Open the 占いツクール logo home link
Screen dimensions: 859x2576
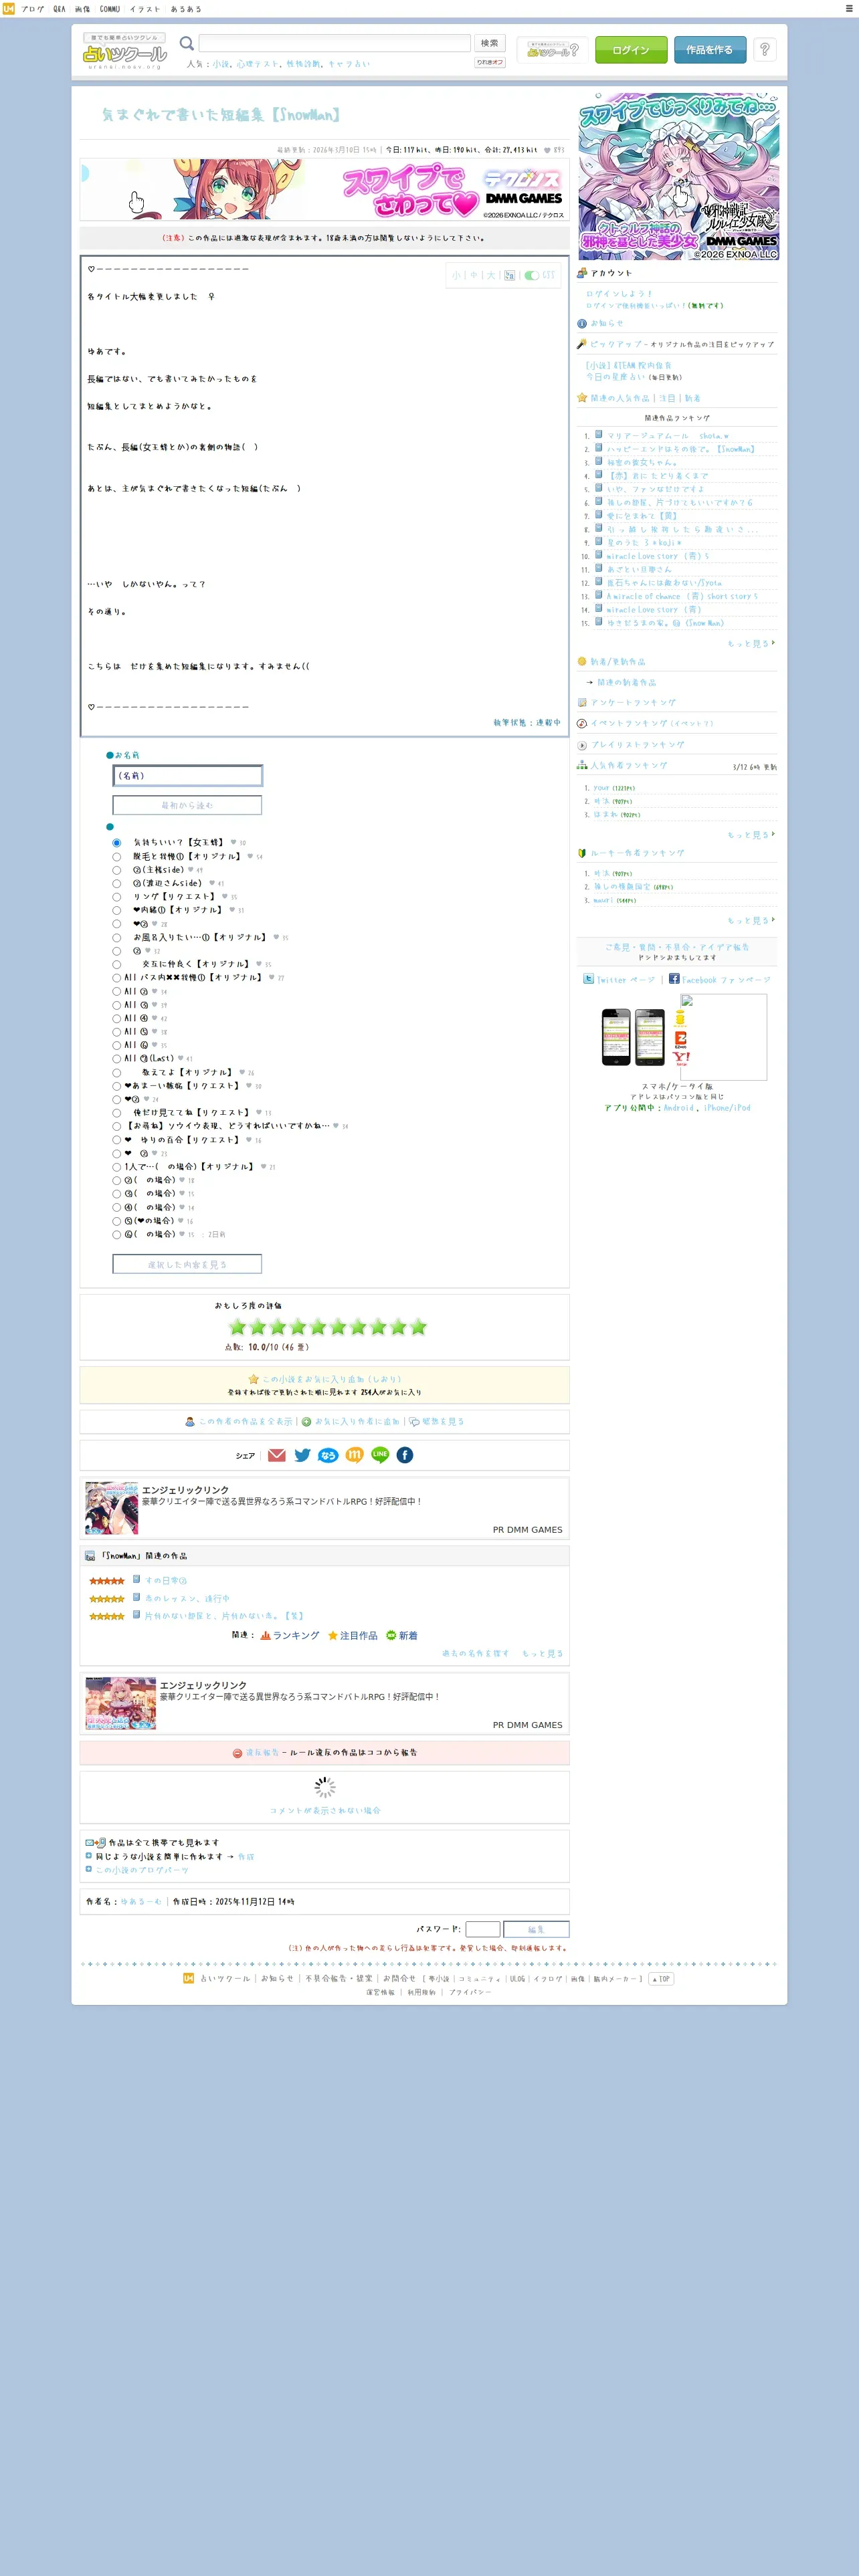(x=125, y=52)
